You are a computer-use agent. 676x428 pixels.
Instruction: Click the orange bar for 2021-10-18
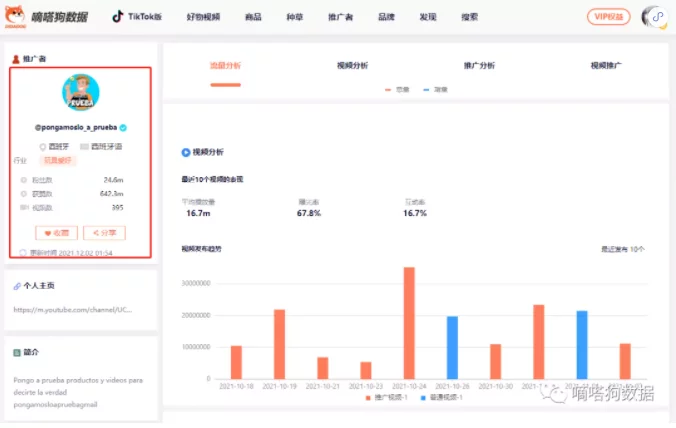click(236, 362)
